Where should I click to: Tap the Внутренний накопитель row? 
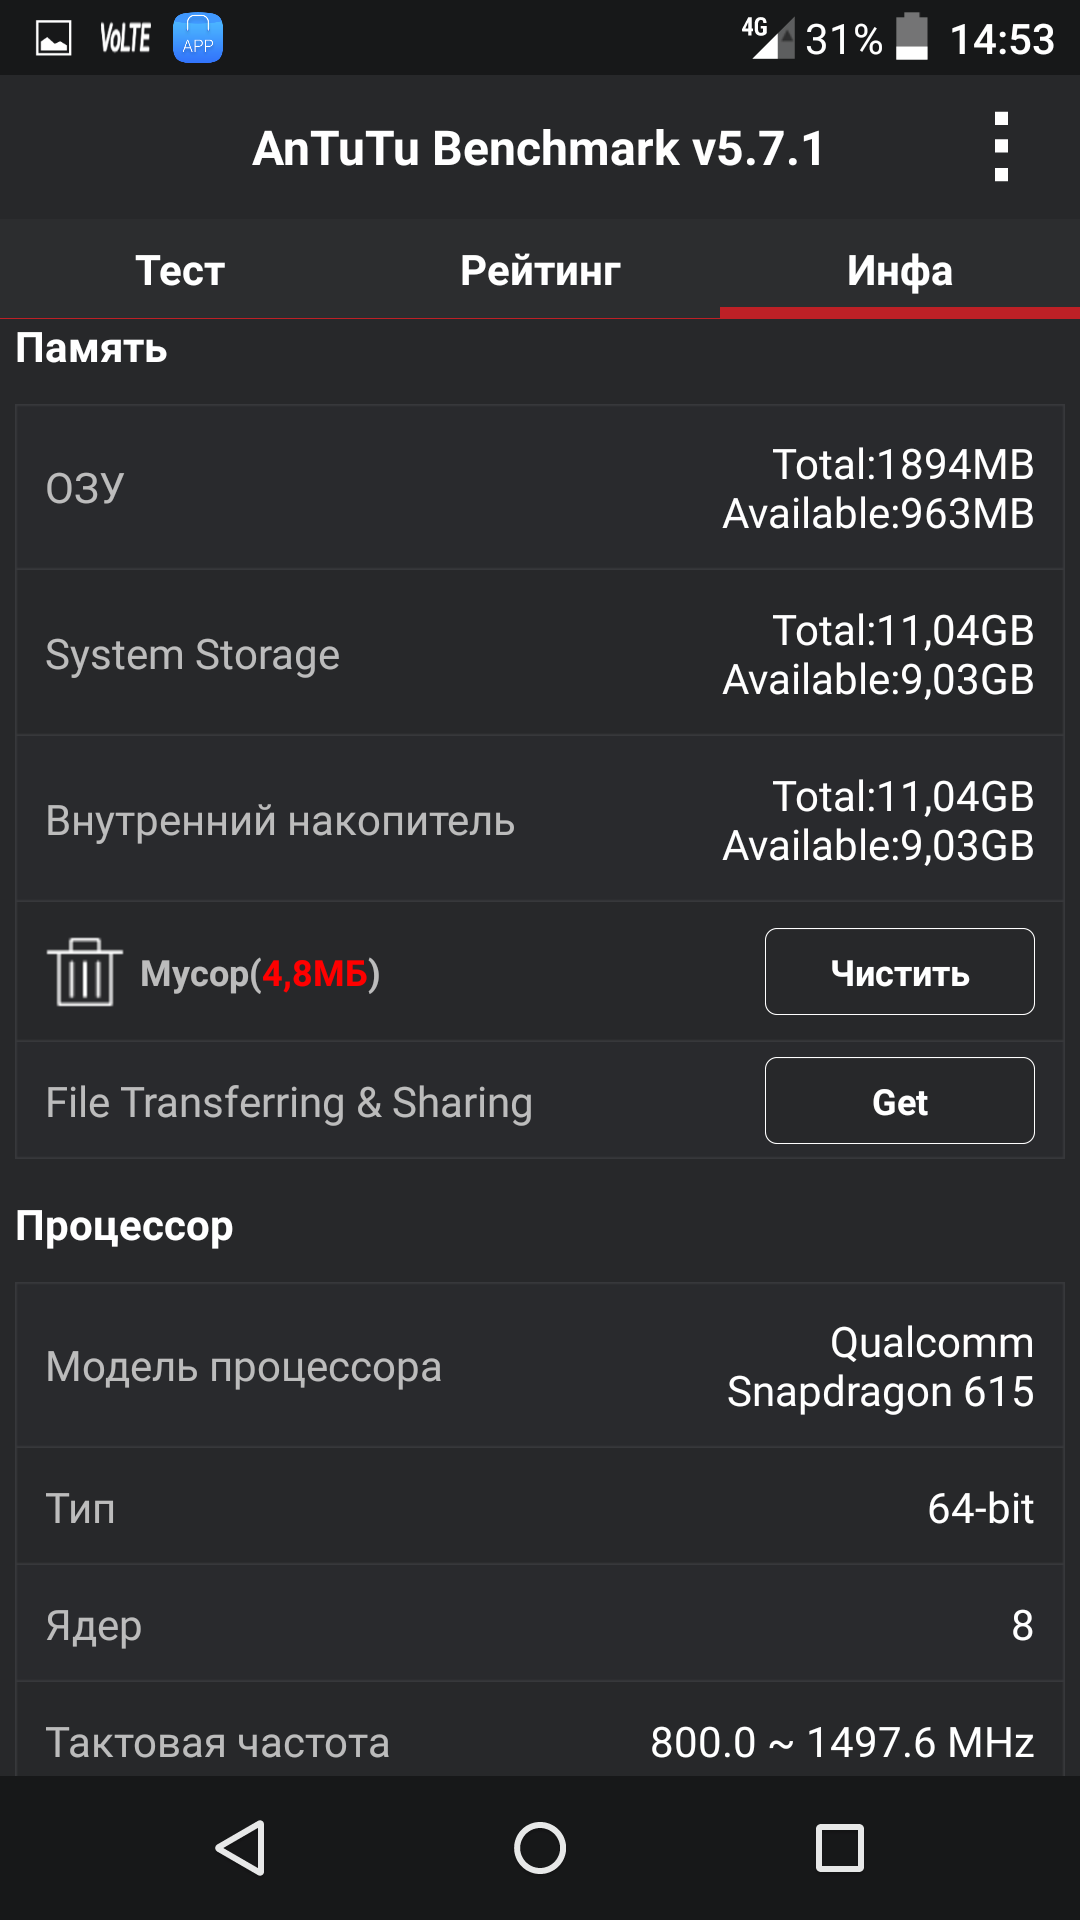540,820
